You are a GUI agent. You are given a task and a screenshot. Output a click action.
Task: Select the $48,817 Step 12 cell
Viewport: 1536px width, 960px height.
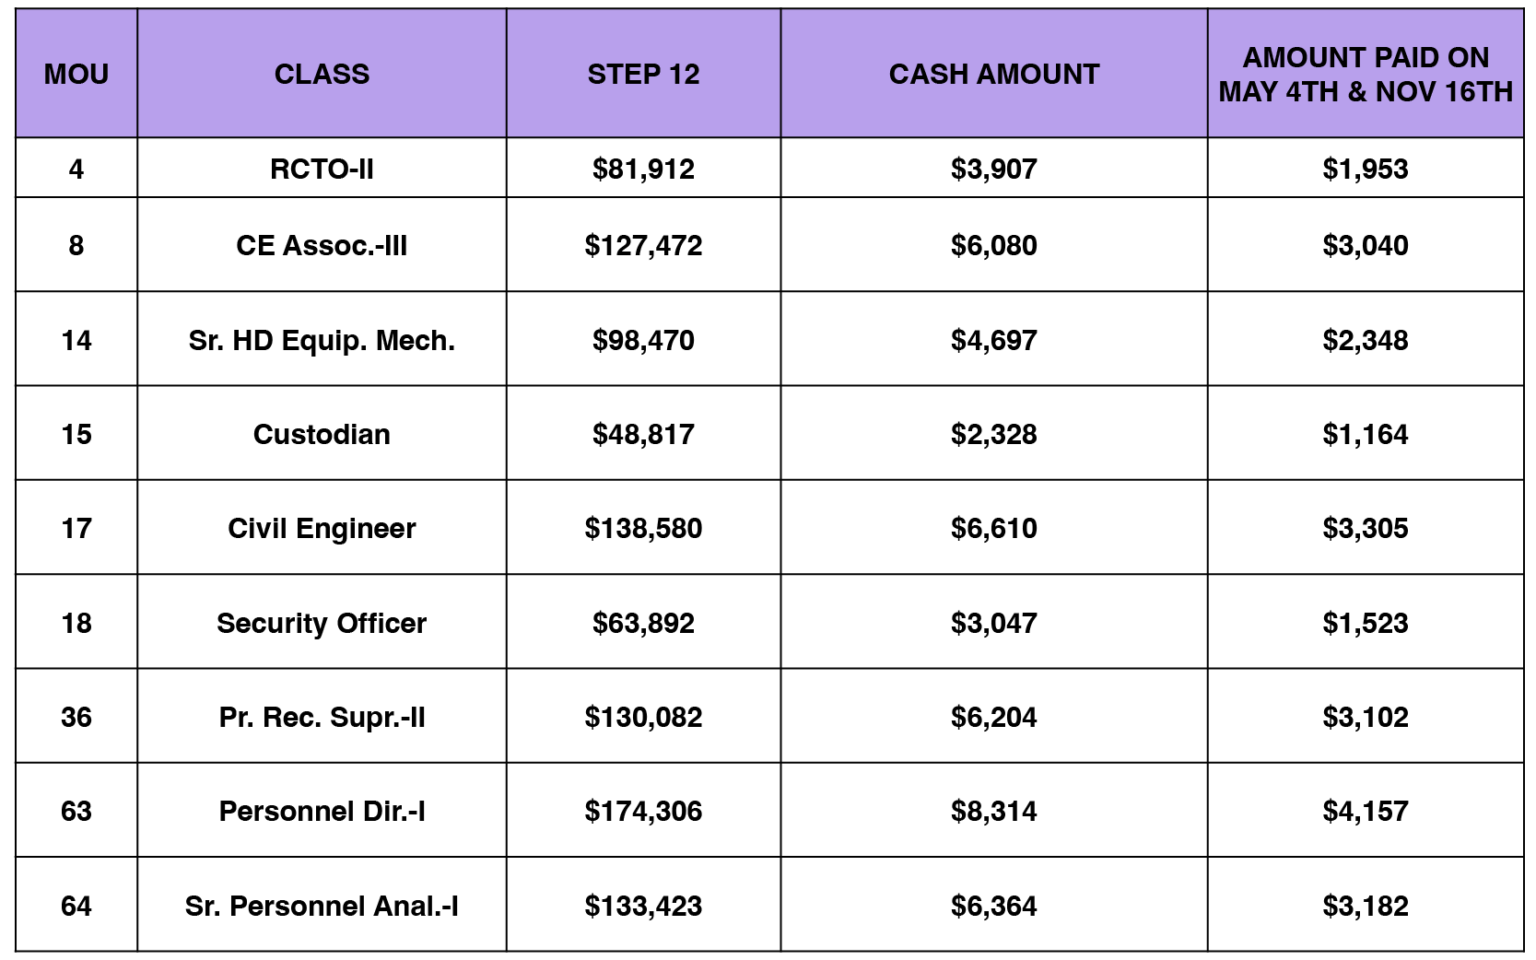(x=643, y=434)
